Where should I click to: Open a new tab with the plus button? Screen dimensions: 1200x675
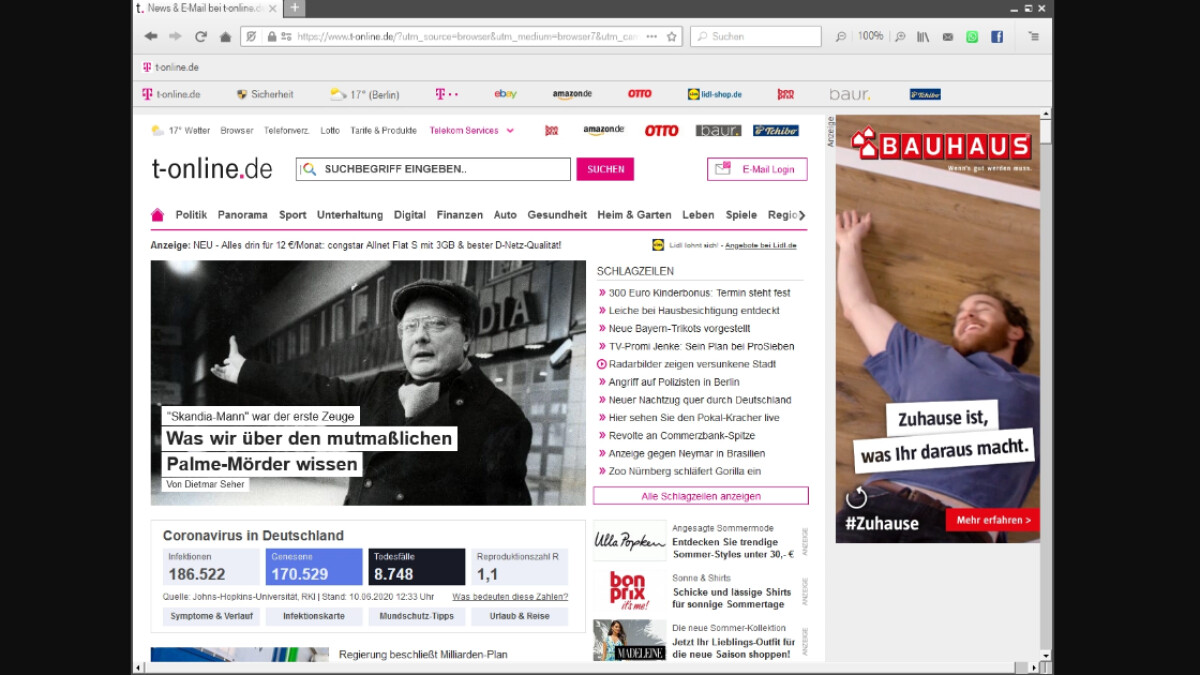point(294,8)
